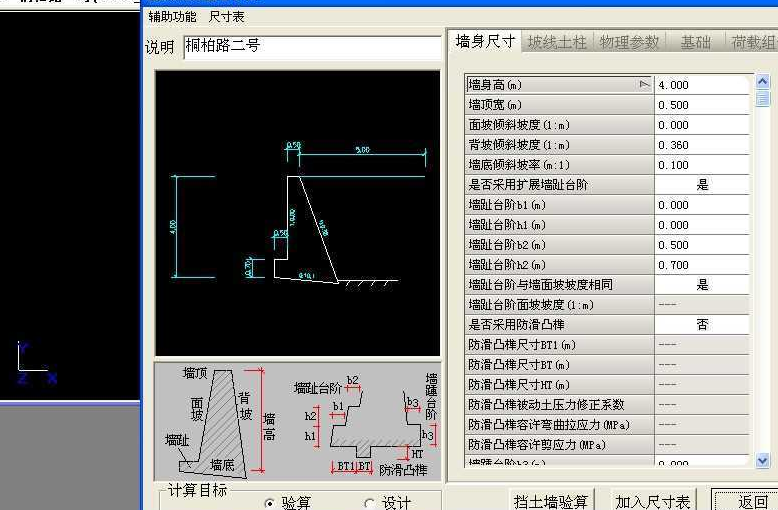Click the scrollbar down arrow in parameter table
Image resolution: width=778 pixels, height=510 pixels.
tap(762, 459)
